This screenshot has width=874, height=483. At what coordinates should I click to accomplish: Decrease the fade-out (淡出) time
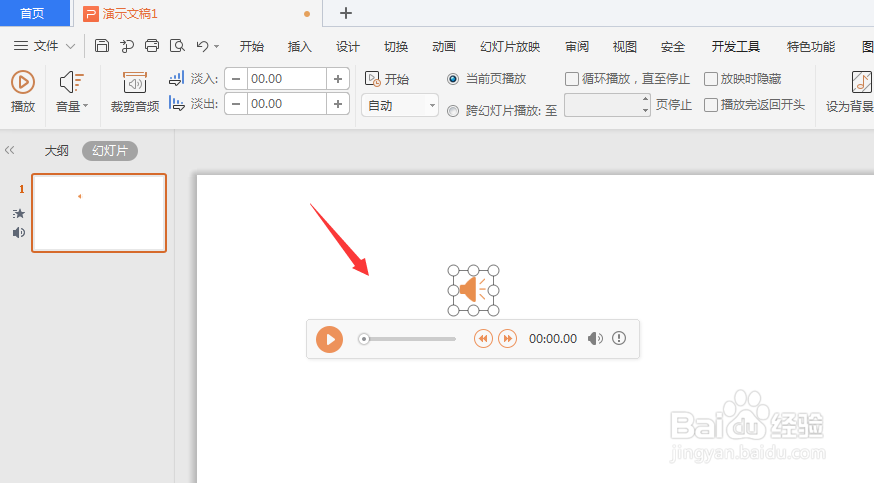click(236, 104)
